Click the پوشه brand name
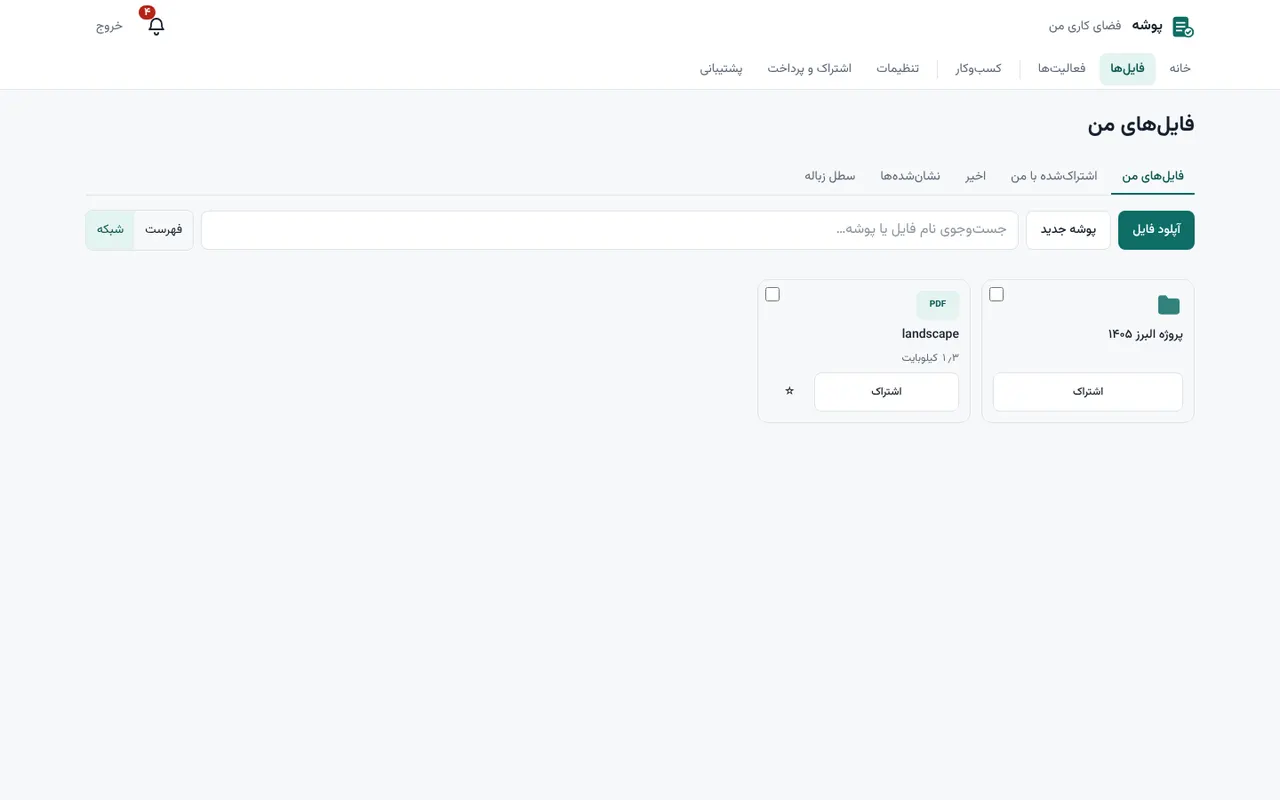 1147,26
